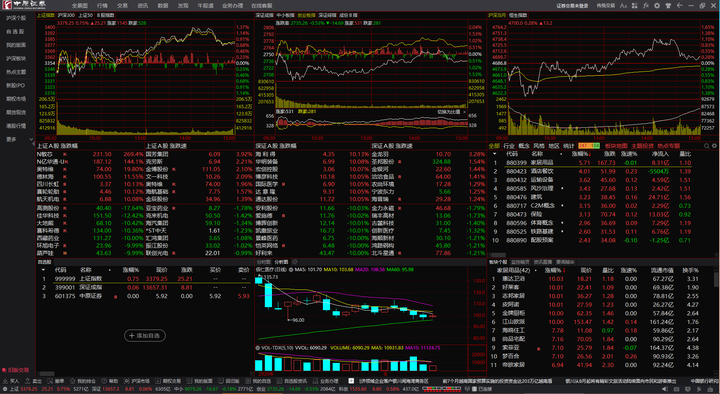Open the 在线客服 menu item
Image resolution: width=720 pixels, height=394 pixels.
(262, 6)
